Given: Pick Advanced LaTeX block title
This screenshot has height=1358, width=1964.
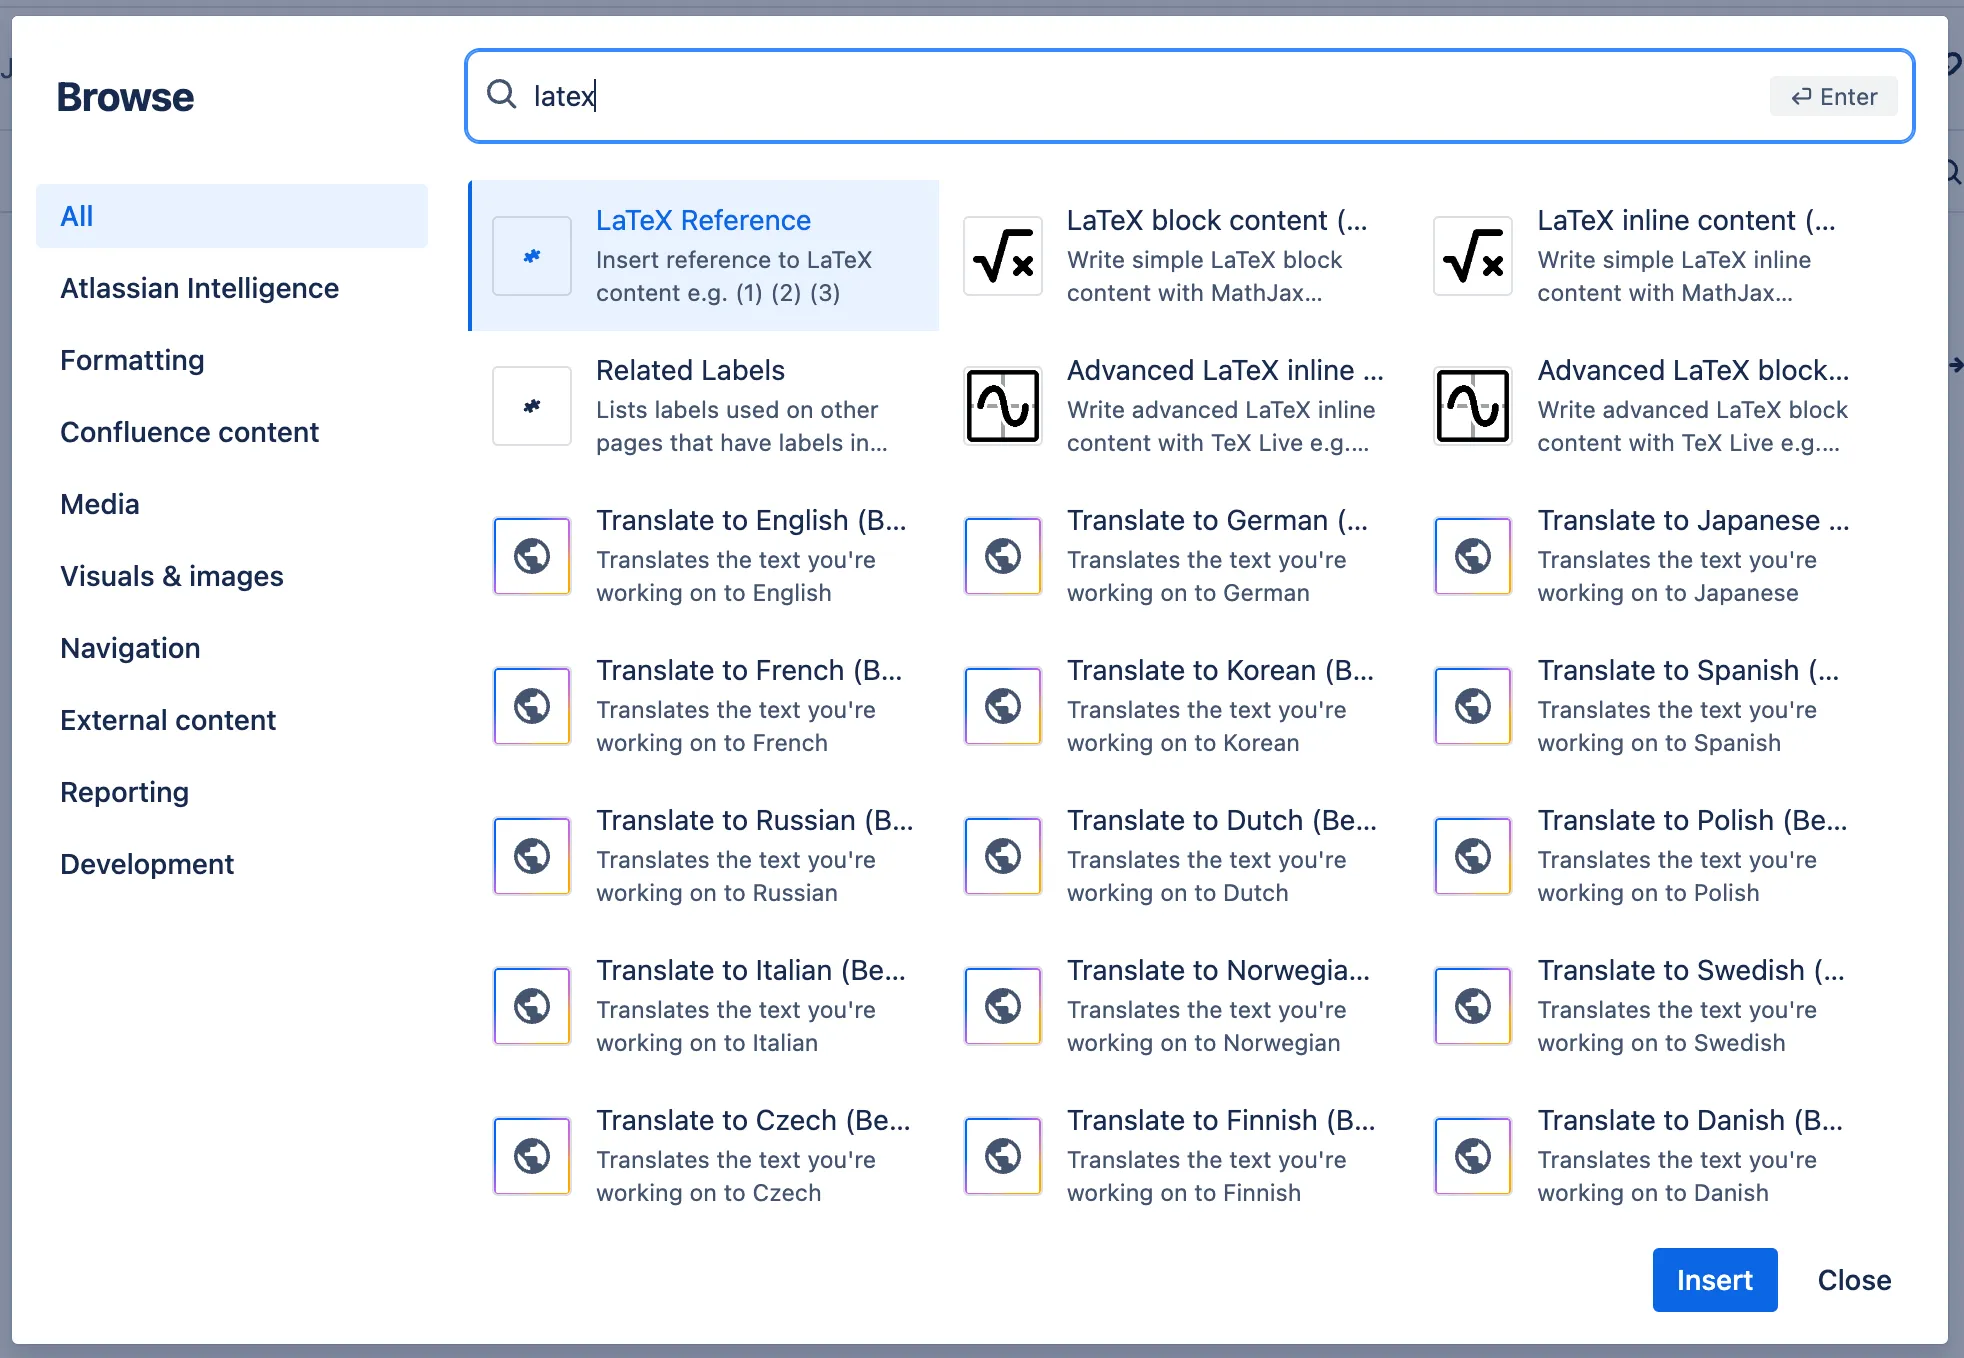Looking at the screenshot, I should (x=1693, y=370).
